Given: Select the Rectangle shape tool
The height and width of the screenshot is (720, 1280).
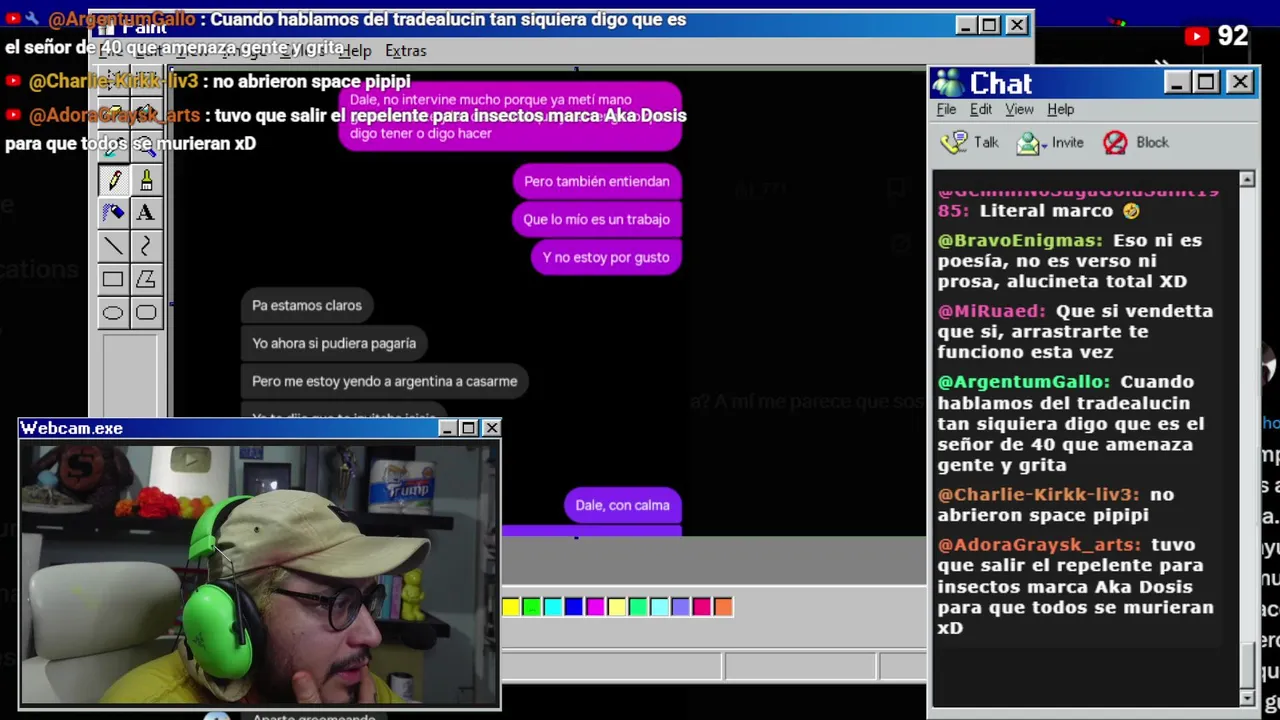Looking at the screenshot, I should click(113, 280).
